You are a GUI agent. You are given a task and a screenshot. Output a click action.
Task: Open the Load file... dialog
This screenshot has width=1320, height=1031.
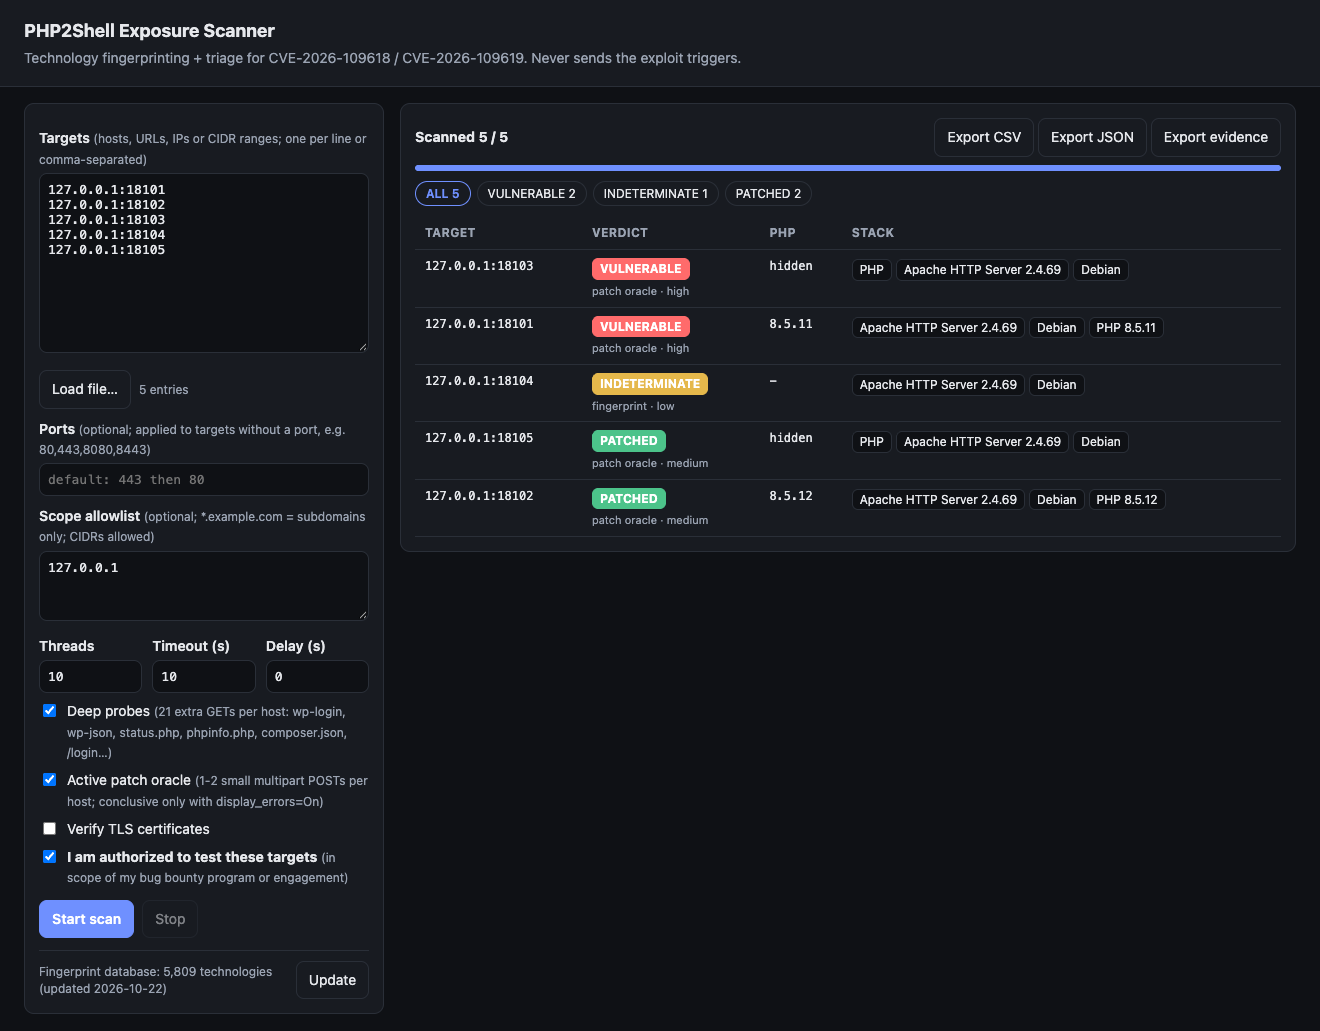tap(85, 389)
